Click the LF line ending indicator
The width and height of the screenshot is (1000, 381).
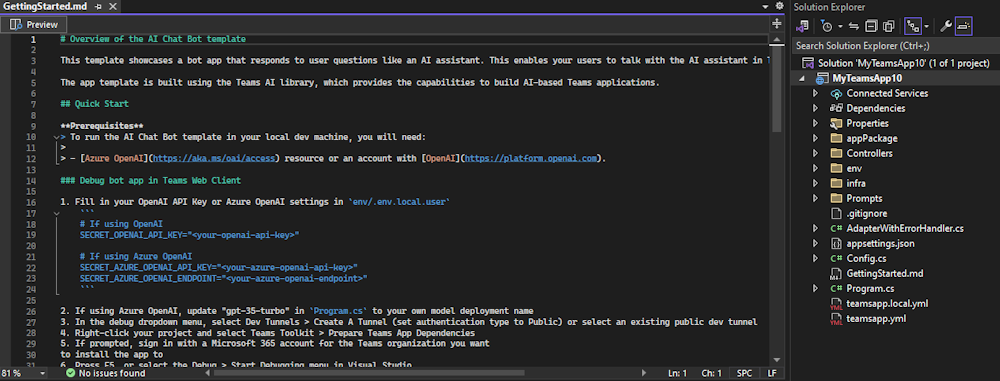click(772, 373)
